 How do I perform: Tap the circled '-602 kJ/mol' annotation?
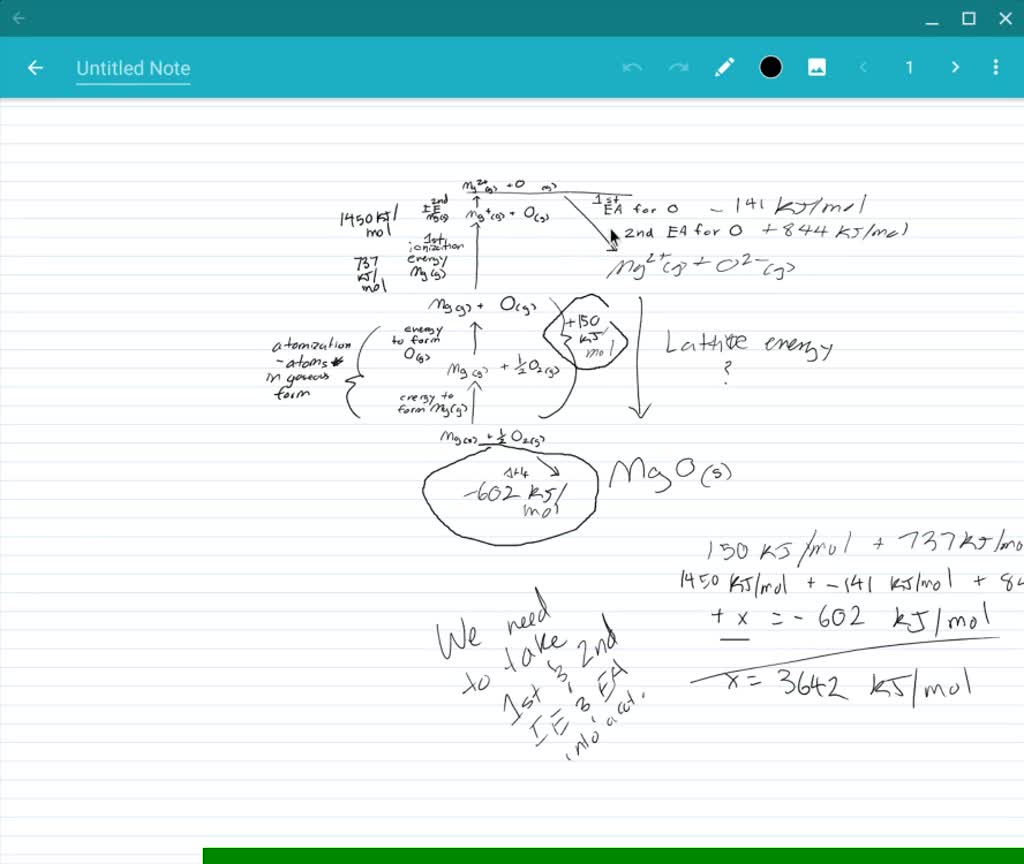pos(510,495)
